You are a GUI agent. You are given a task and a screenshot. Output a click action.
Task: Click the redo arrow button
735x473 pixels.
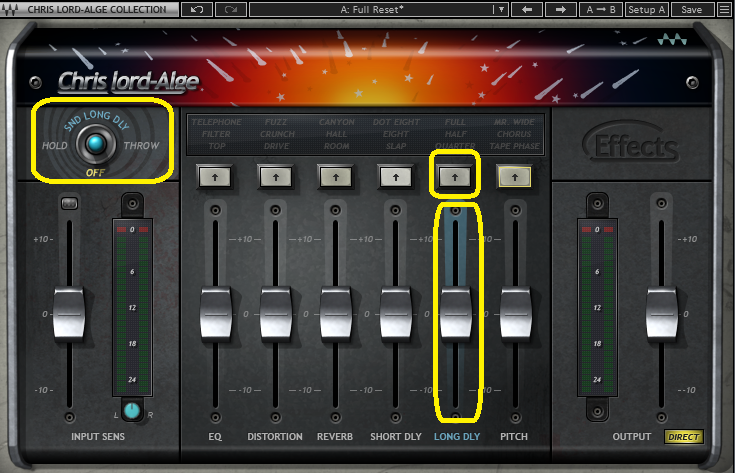point(229,10)
